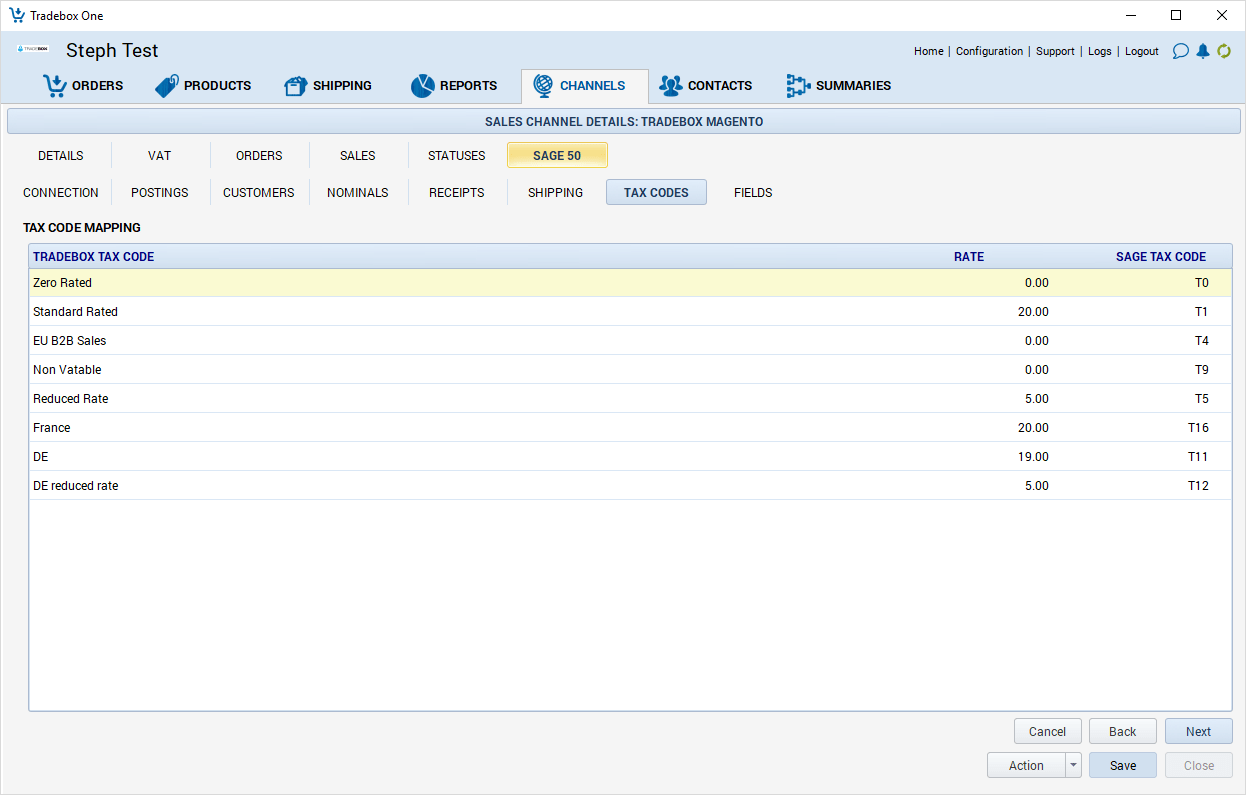
Task: Switch to the NOMINALS tab
Action: tap(357, 192)
